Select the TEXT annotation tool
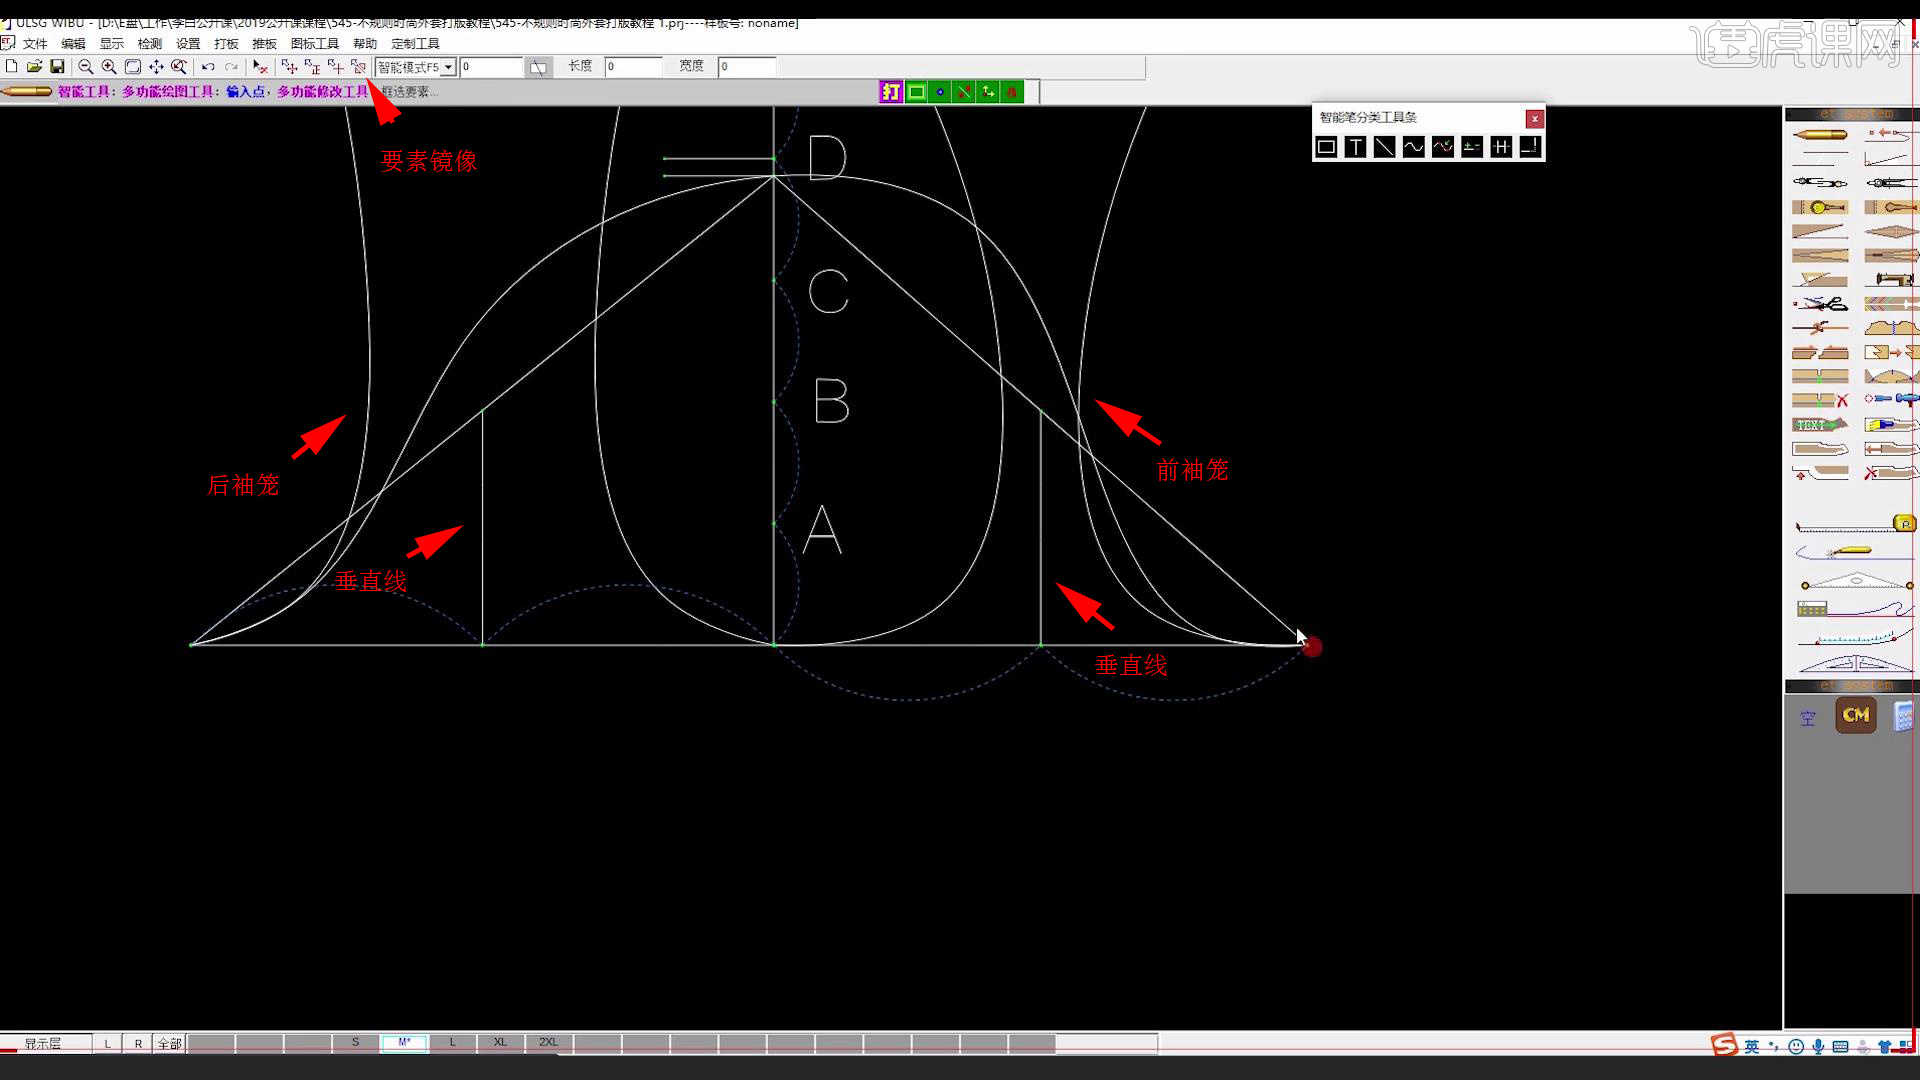The height and width of the screenshot is (1080, 1920). click(1820, 424)
